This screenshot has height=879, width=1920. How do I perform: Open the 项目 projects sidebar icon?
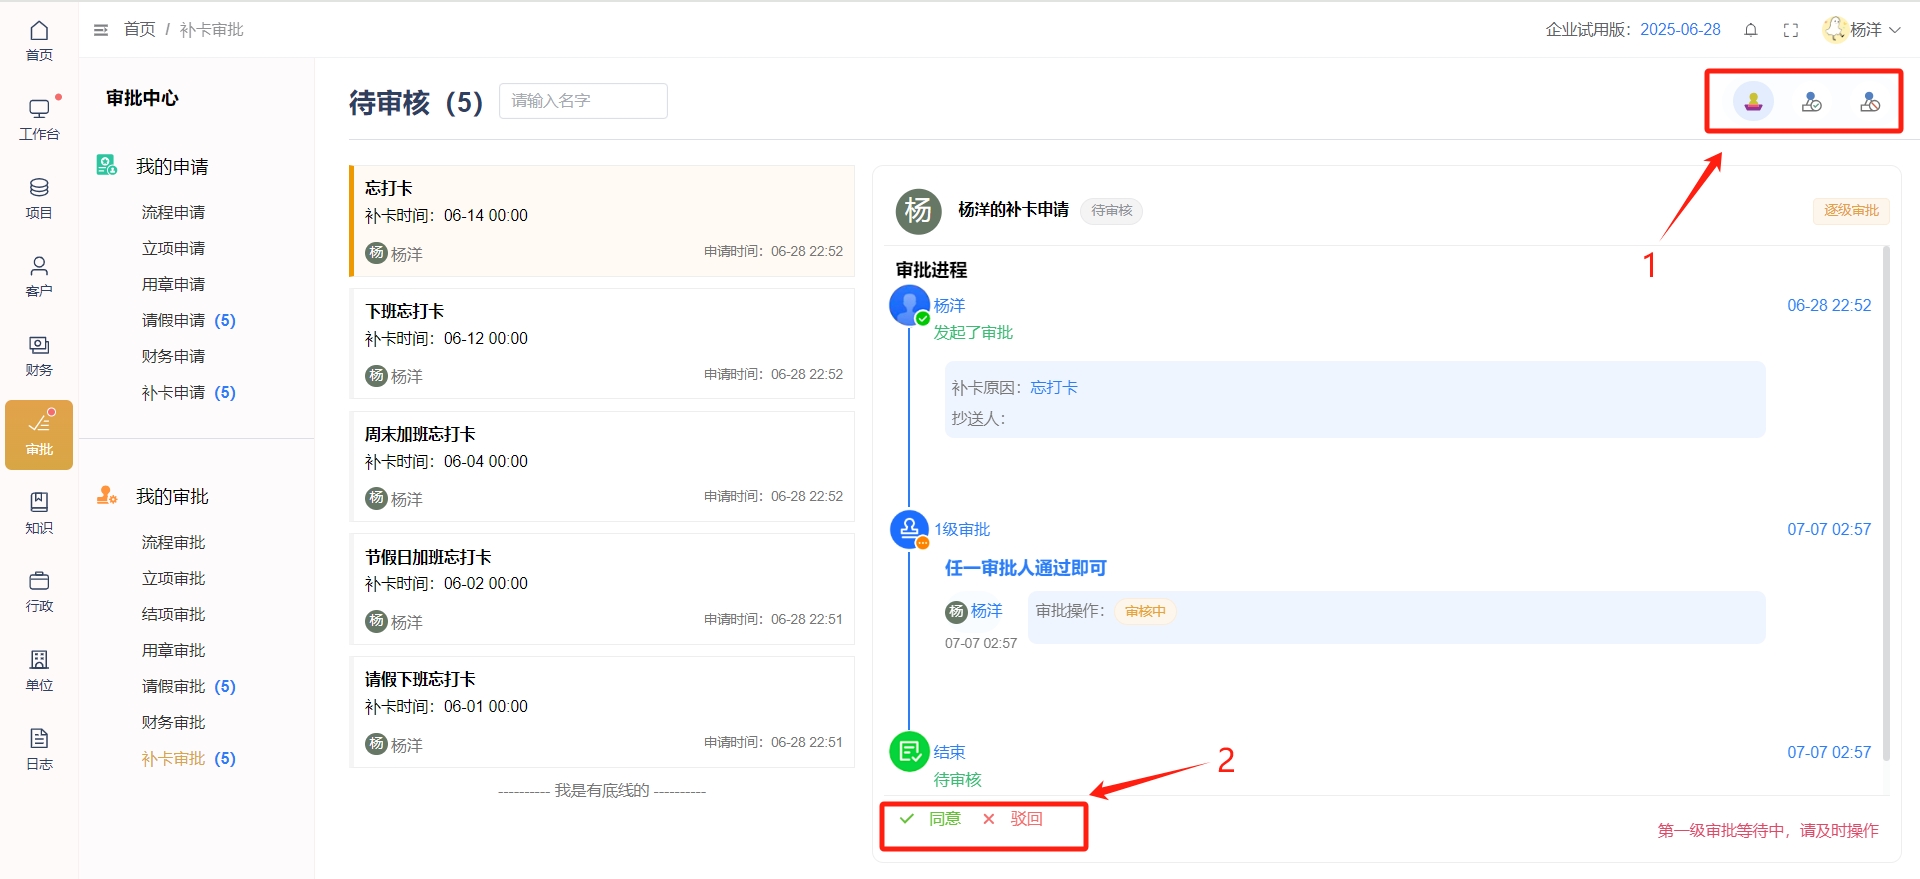pos(39,198)
